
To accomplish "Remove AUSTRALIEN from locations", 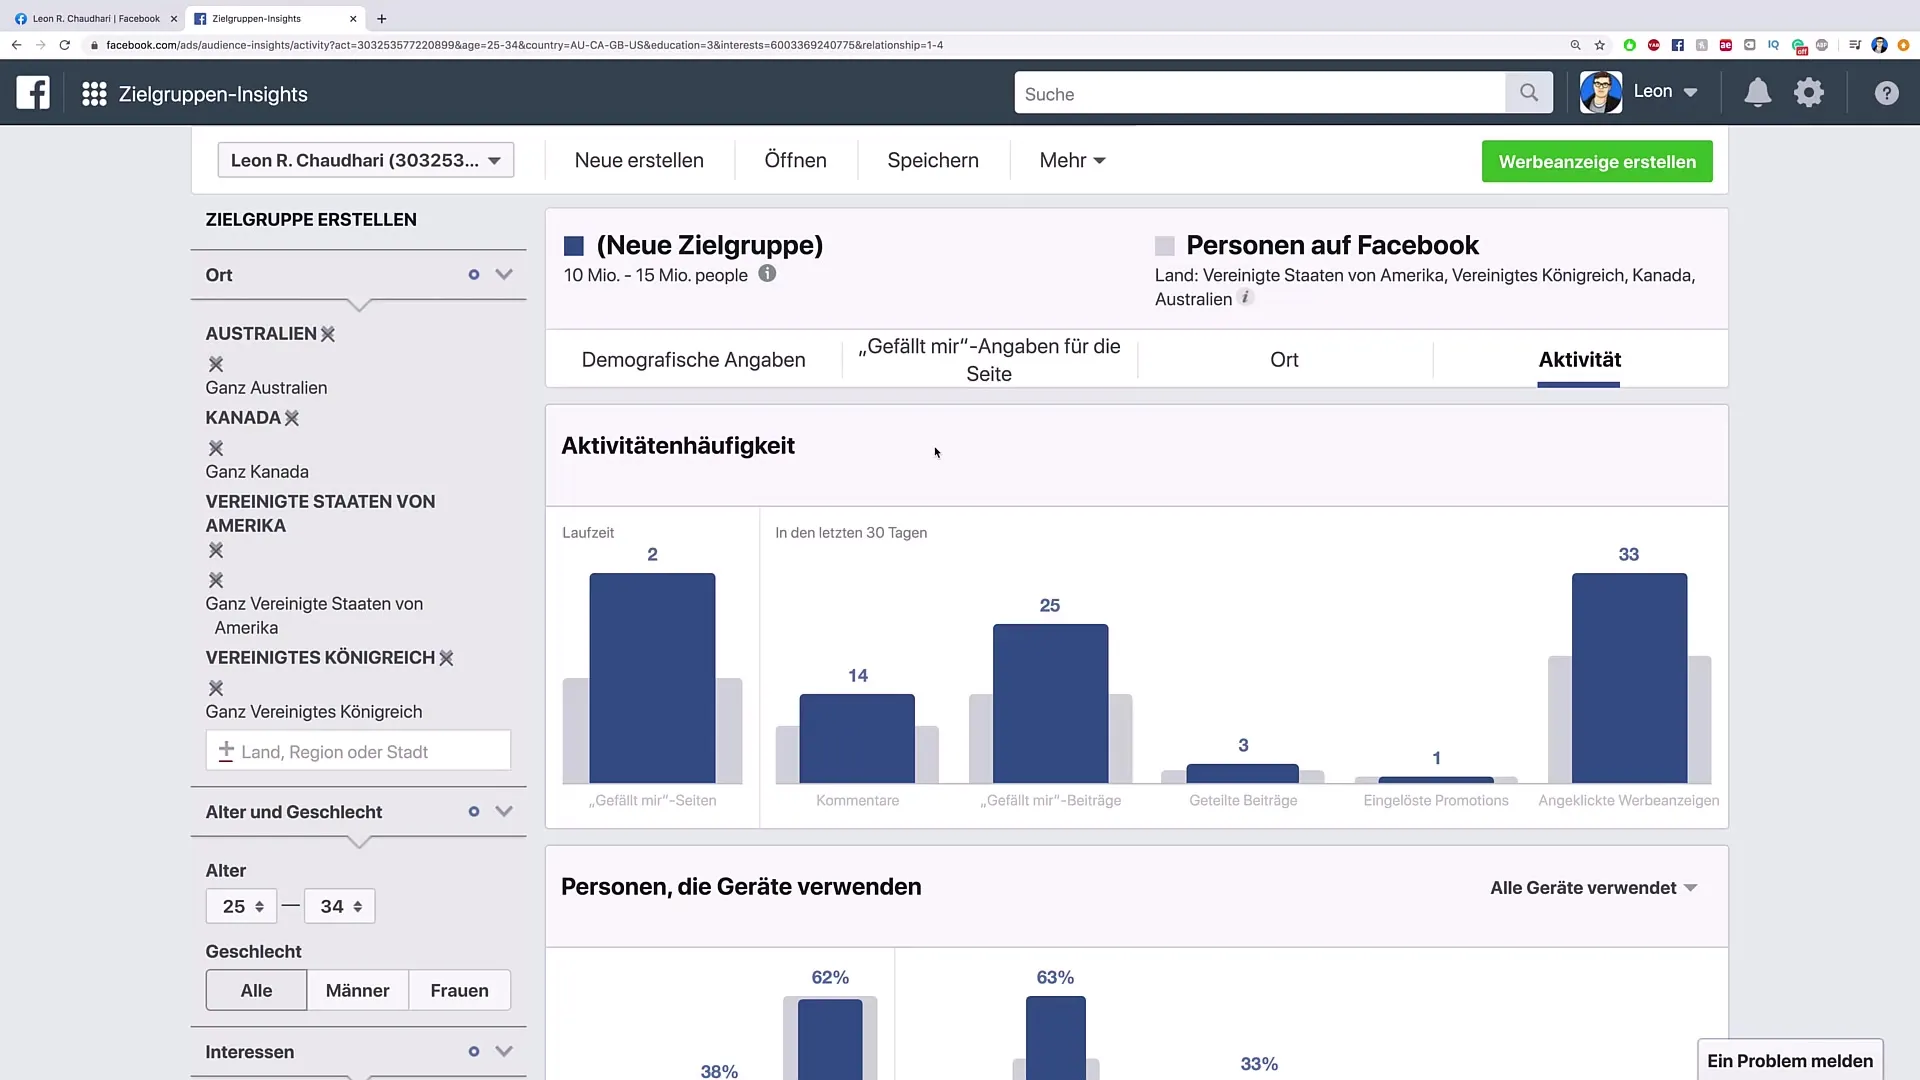I will click(x=328, y=334).
